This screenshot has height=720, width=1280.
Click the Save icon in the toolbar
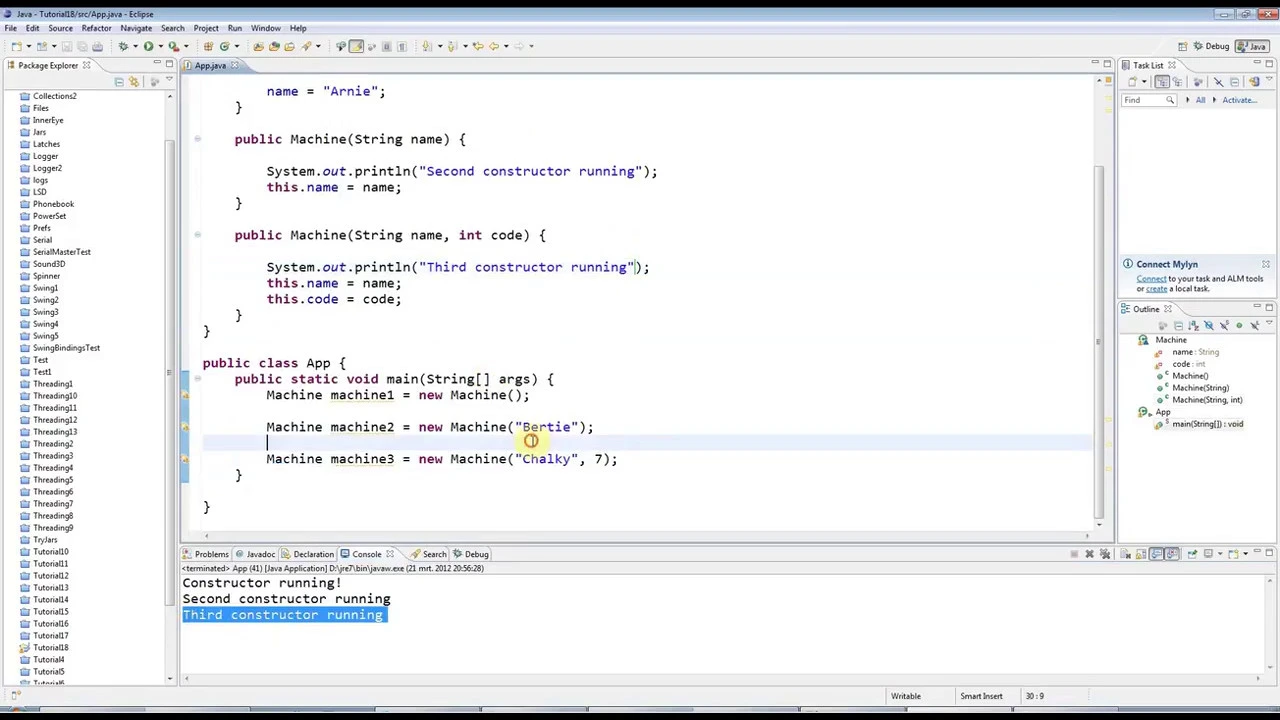(x=67, y=46)
